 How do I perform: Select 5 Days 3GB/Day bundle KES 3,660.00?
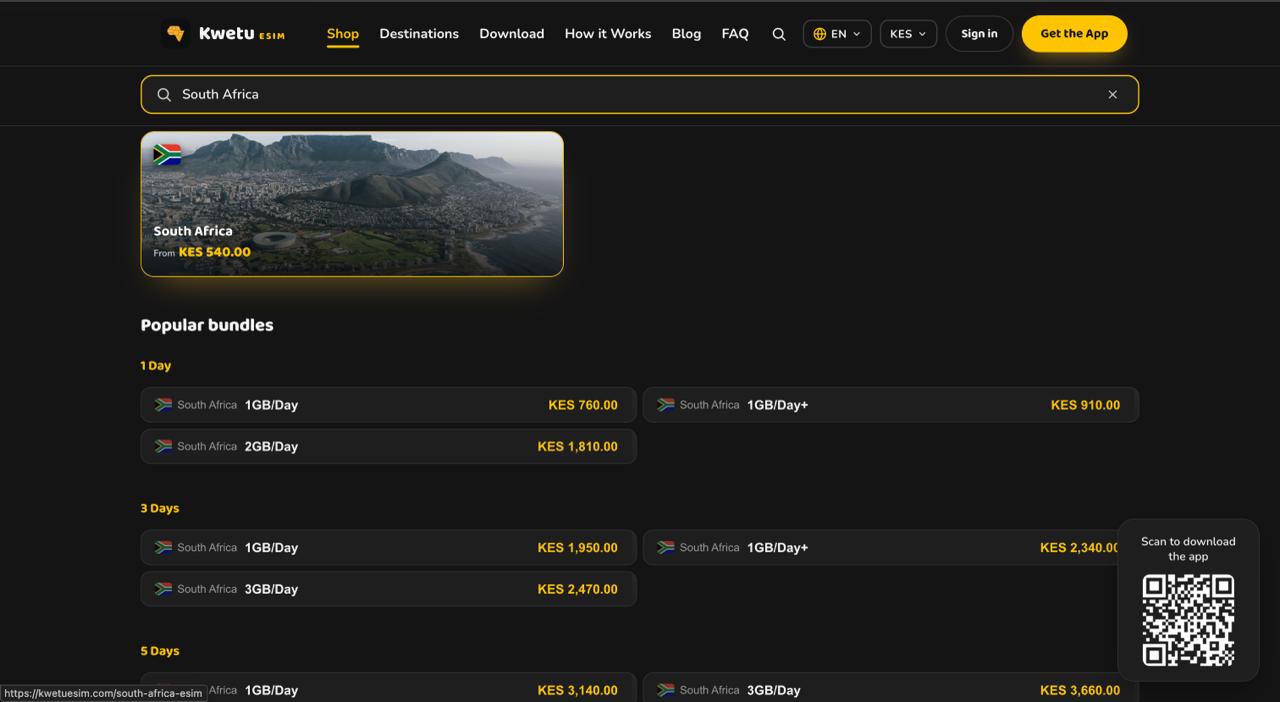(x=891, y=690)
